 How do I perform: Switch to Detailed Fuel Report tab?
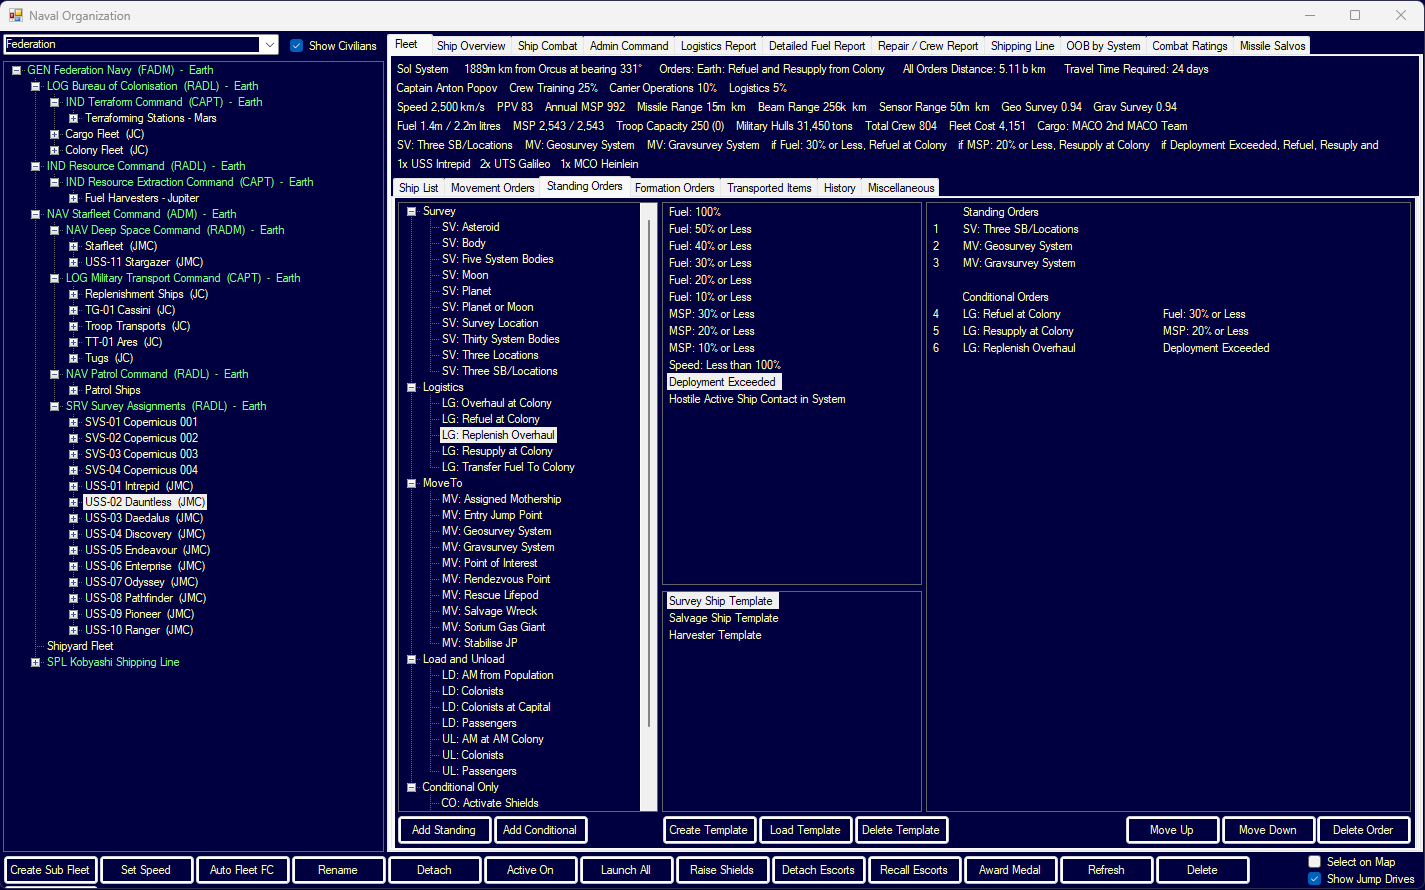click(x=817, y=46)
